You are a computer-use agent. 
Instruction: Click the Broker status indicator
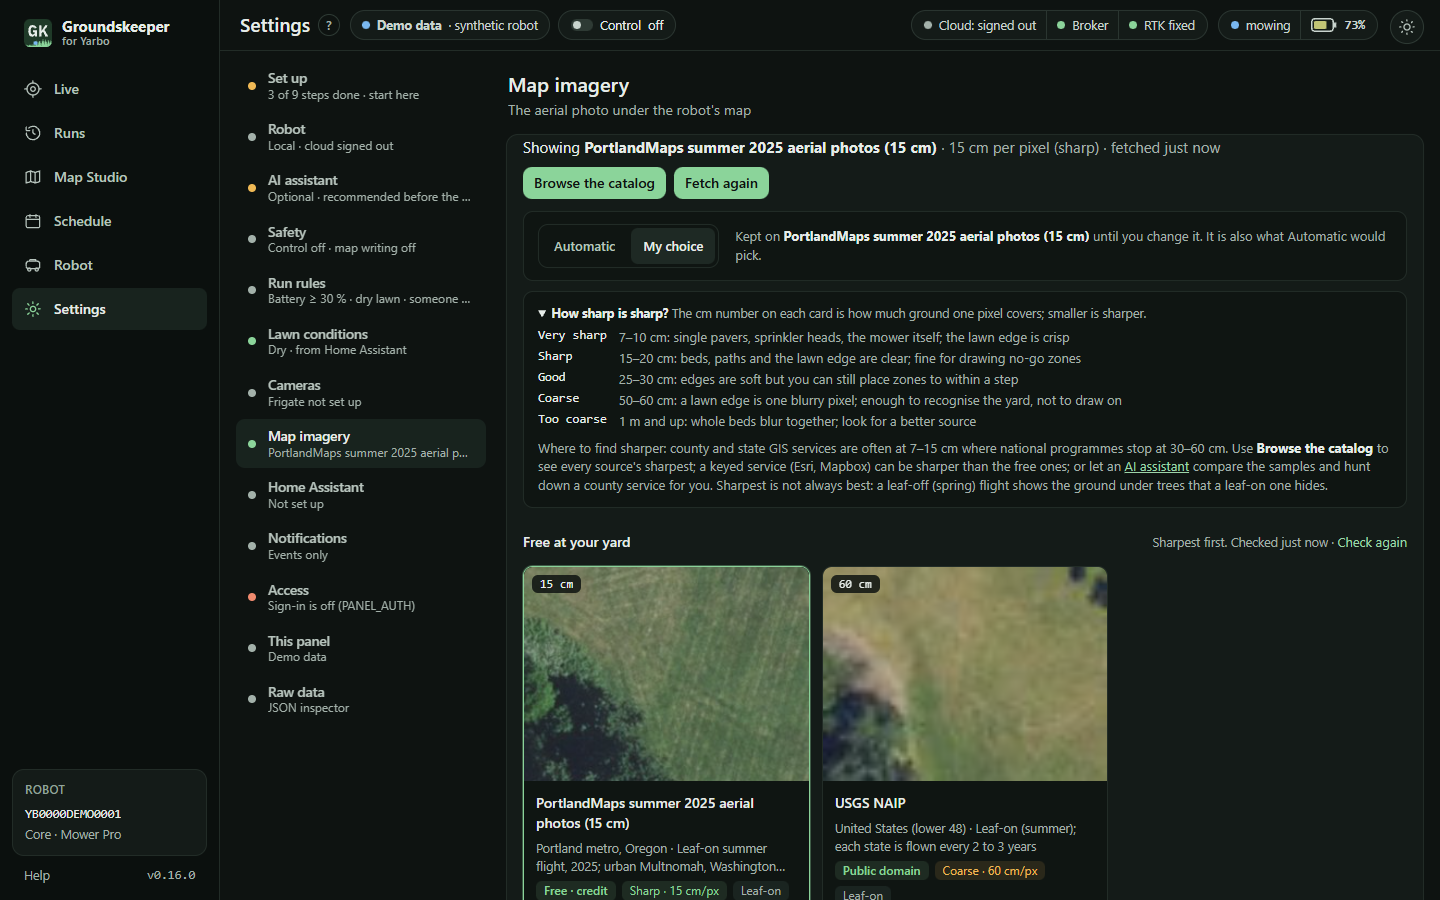point(1083,25)
